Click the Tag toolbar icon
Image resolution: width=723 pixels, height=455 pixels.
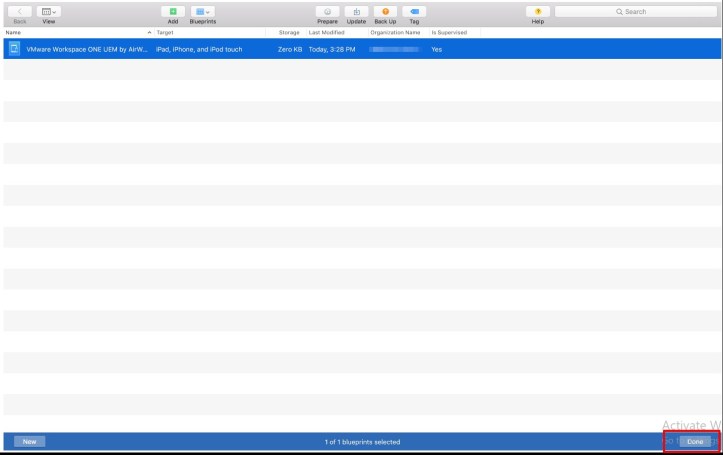click(414, 11)
